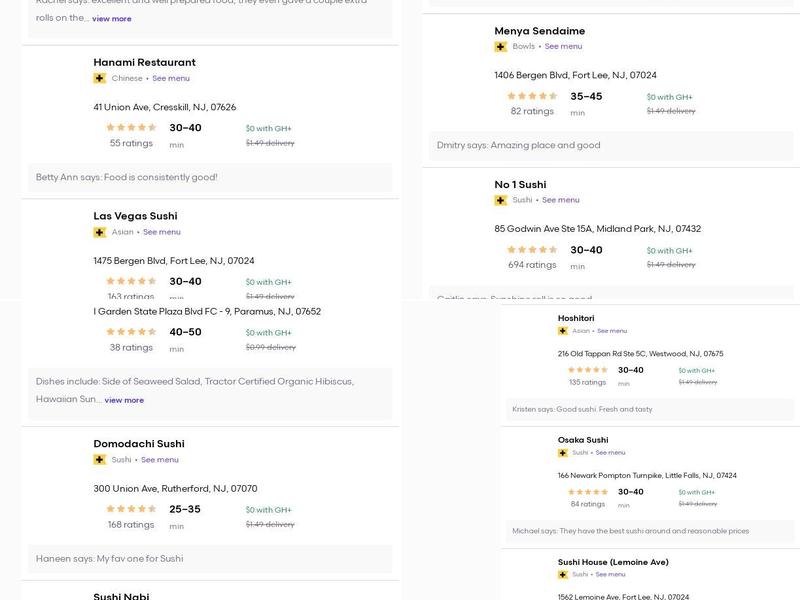Open See menu link for Las Vegas Sushi
The image size is (800, 600).
162,232
